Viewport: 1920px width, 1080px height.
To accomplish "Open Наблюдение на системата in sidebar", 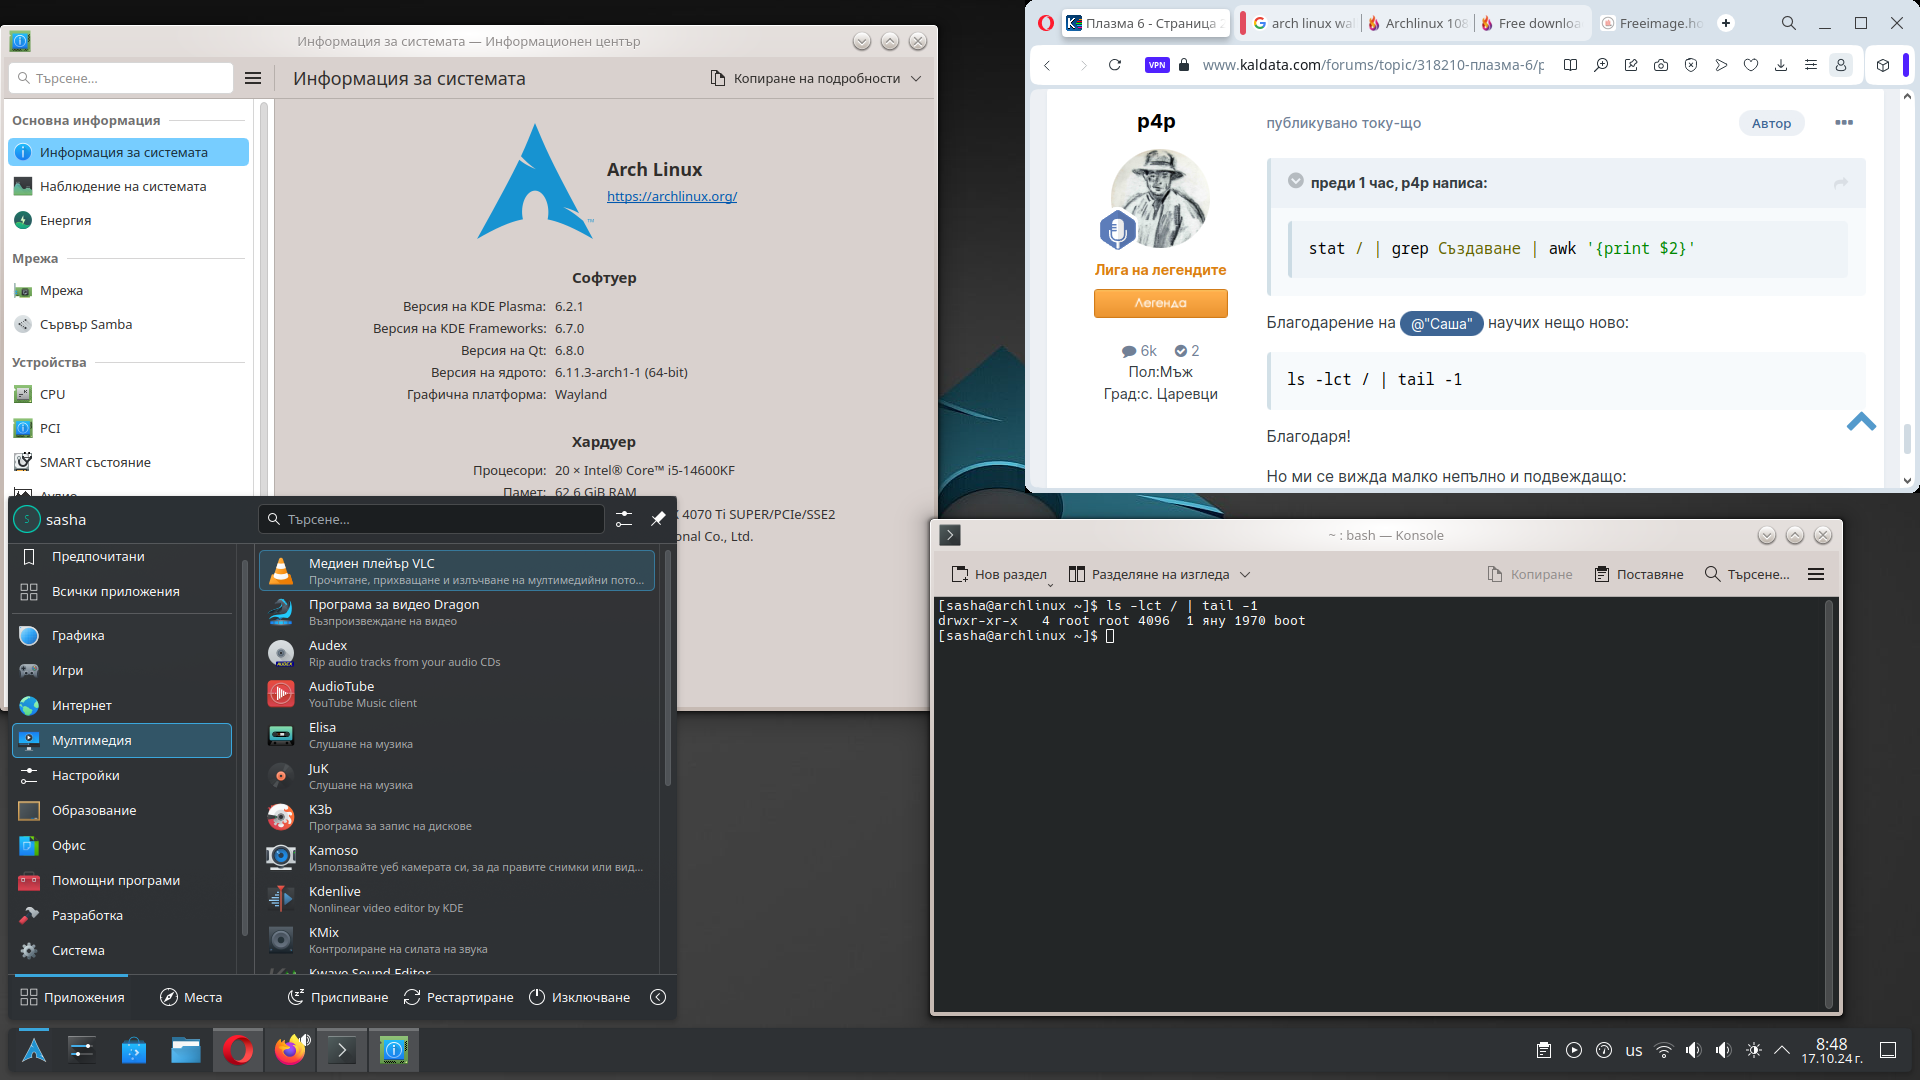I will tap(128, 186).
